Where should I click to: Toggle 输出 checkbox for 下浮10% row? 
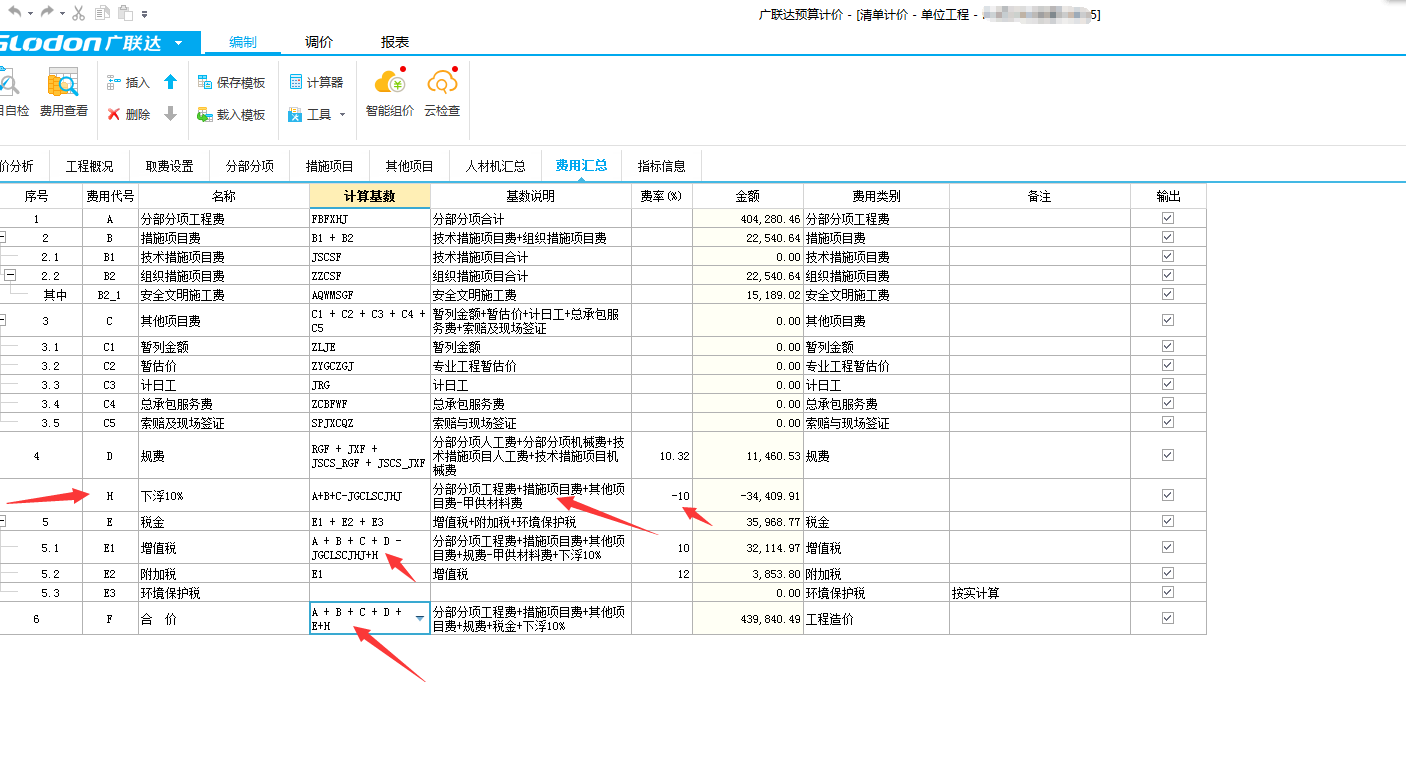(x=1168, y=495)
